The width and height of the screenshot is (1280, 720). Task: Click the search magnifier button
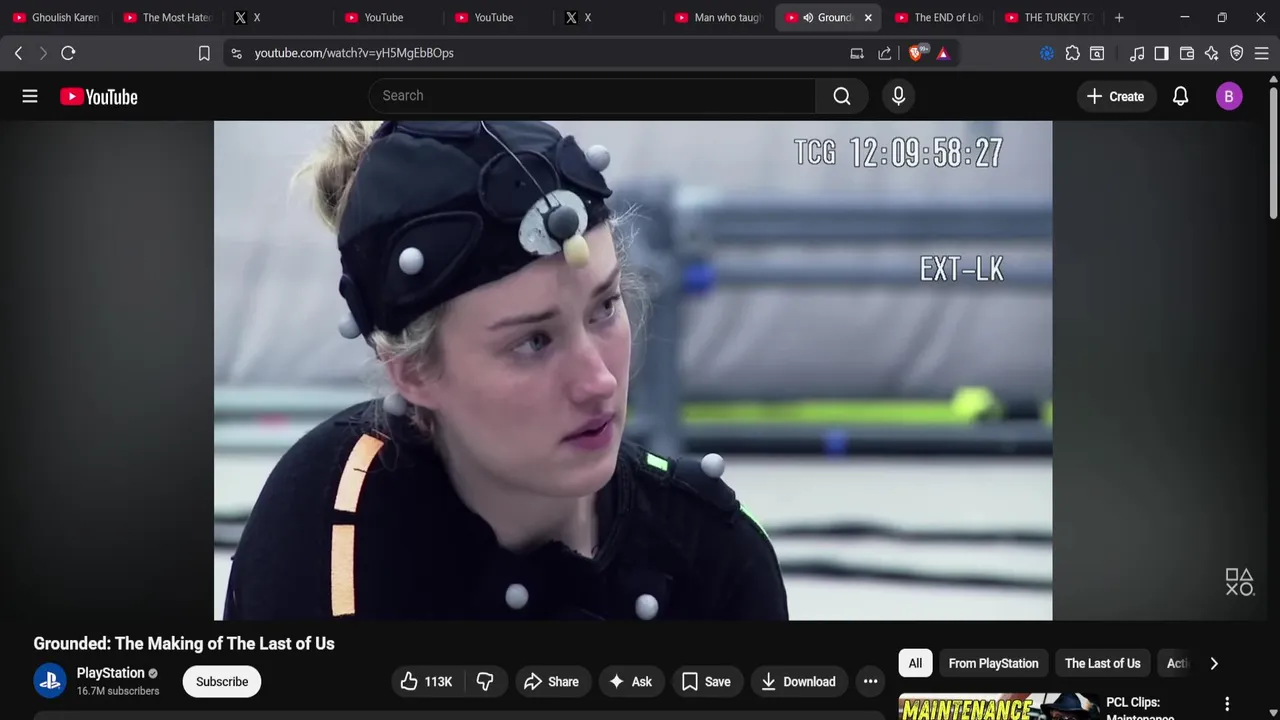(x=842, y=96)
